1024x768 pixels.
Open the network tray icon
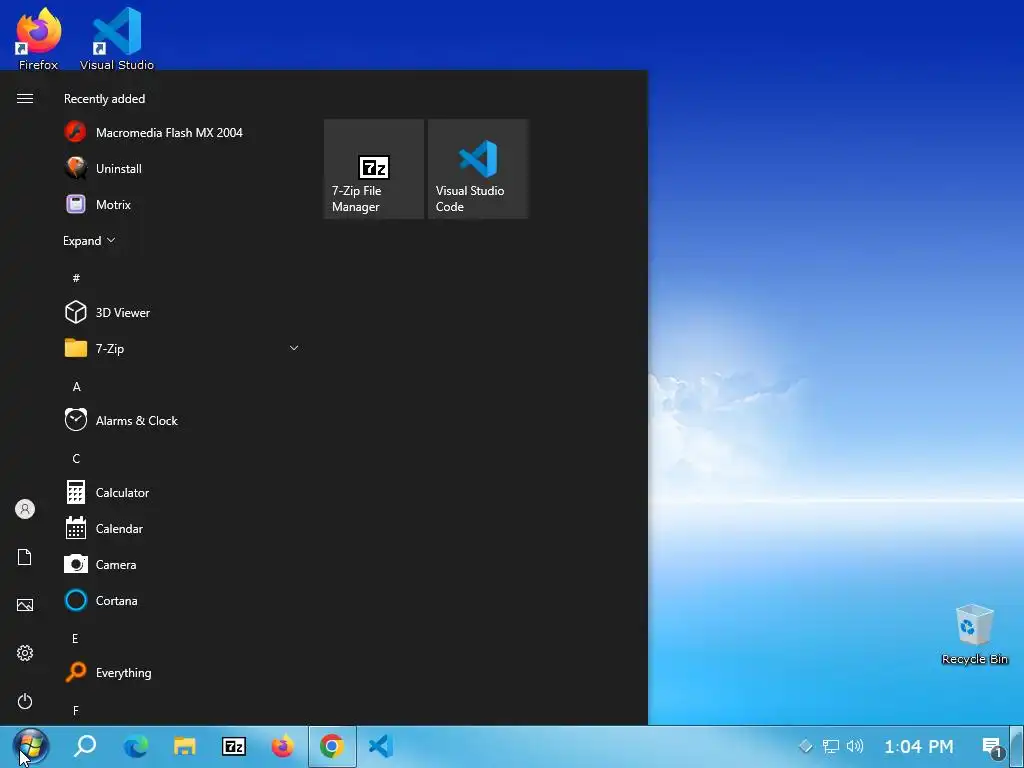coord(831,746)
